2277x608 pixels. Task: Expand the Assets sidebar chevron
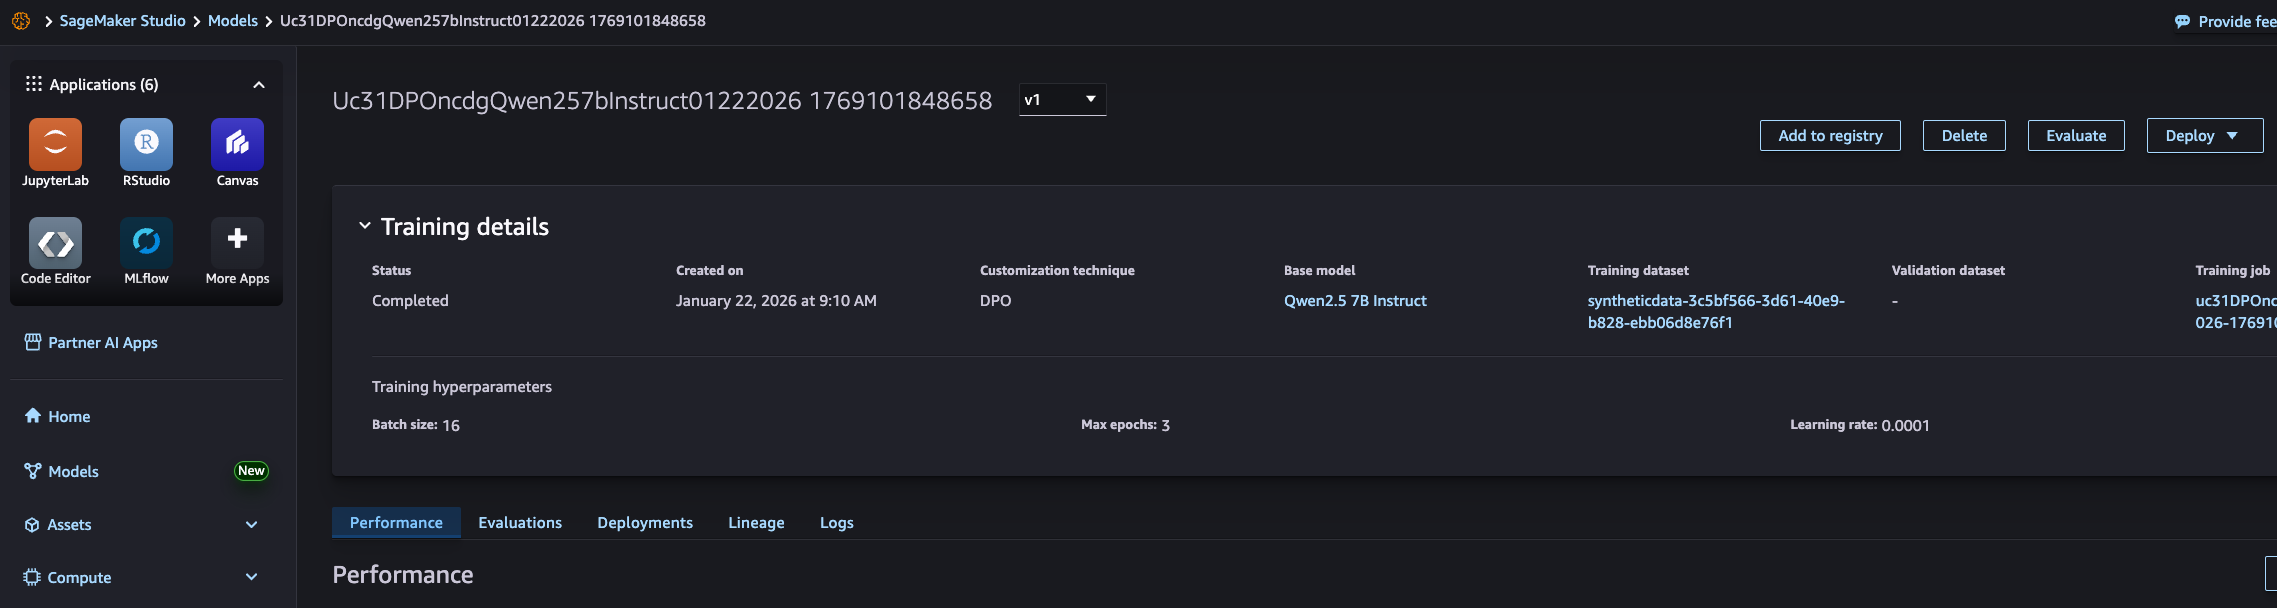pos(252,525)
